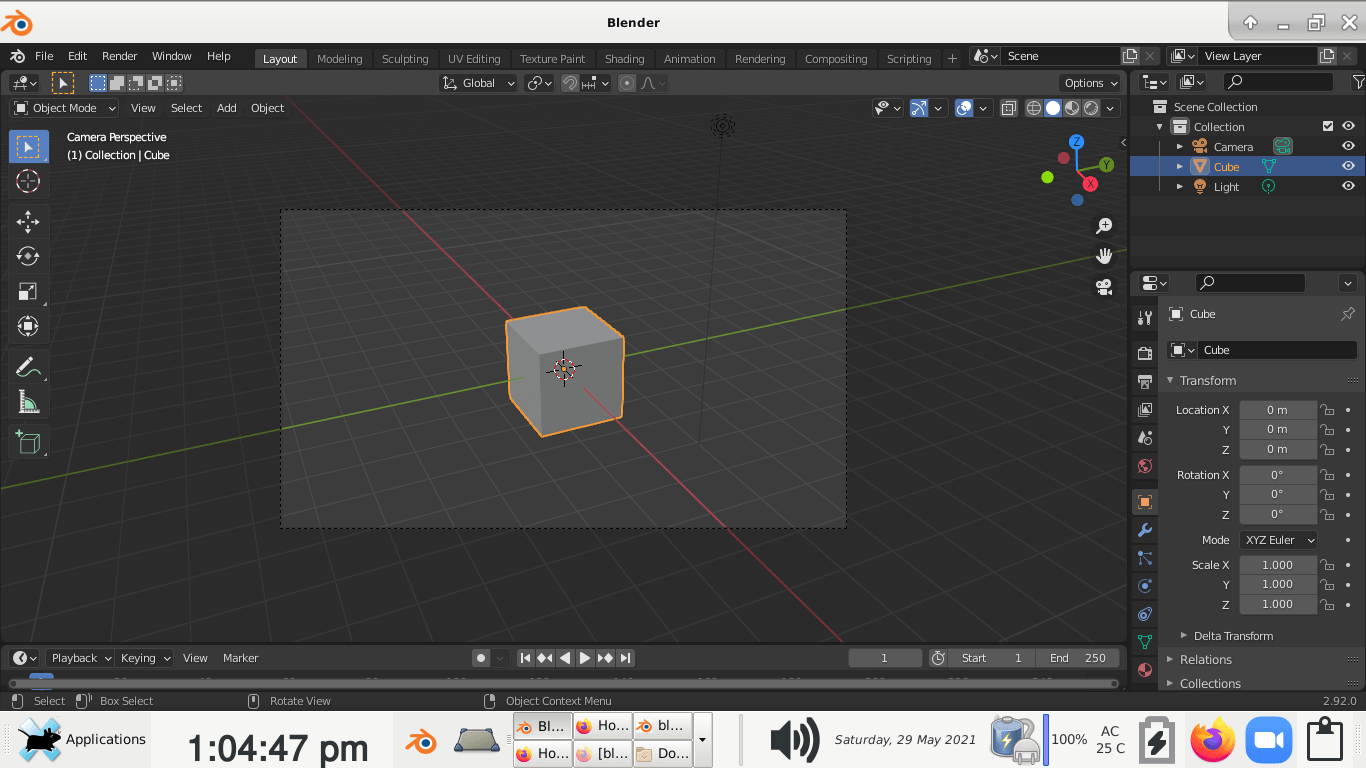Open the Object Mode dropdown
This screenshot has width=1366, height=768.
point(63,107)
